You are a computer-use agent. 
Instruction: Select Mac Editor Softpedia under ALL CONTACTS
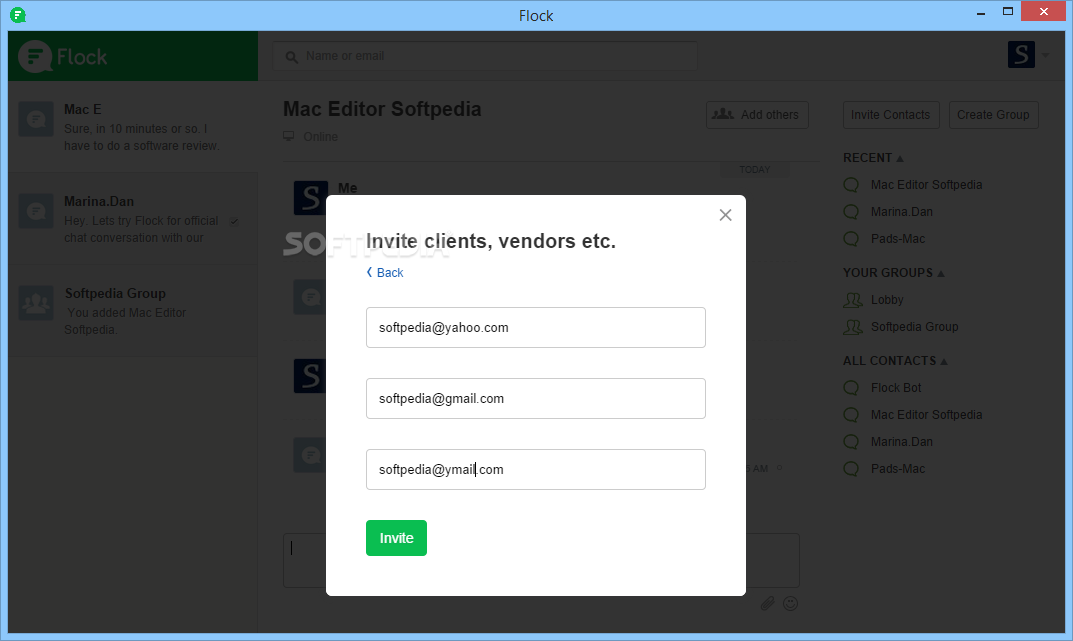pos(926,415)
